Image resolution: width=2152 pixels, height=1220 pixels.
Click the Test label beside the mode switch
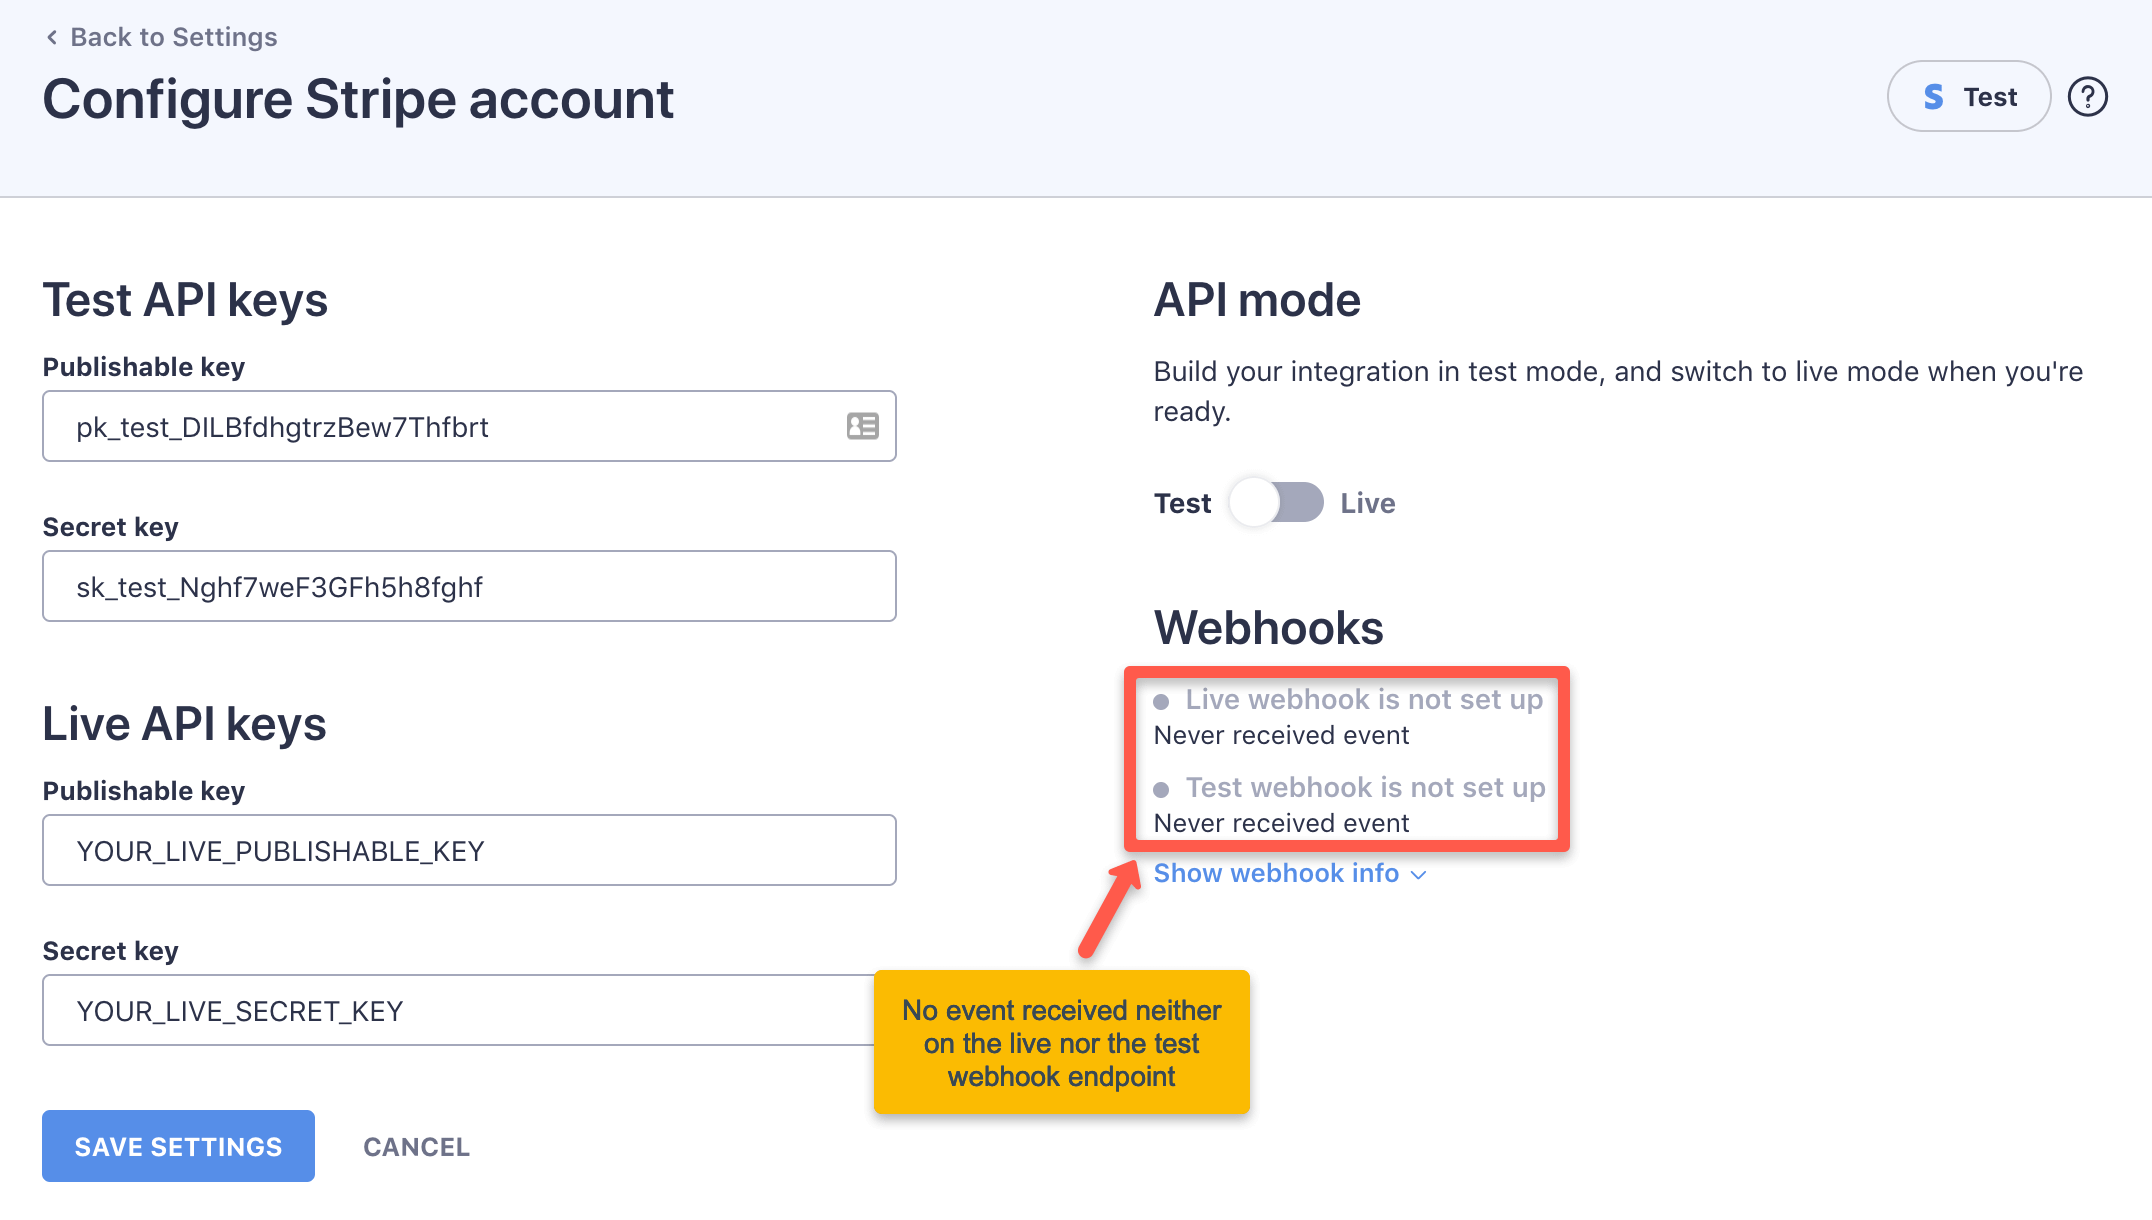[1182, 503]
